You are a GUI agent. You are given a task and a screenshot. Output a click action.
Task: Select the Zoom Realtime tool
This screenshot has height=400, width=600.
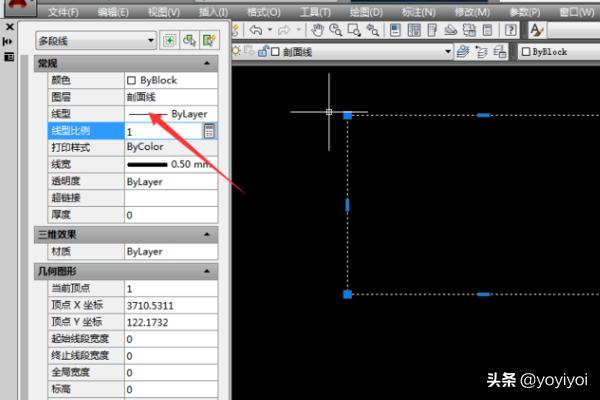coord(336,30)
